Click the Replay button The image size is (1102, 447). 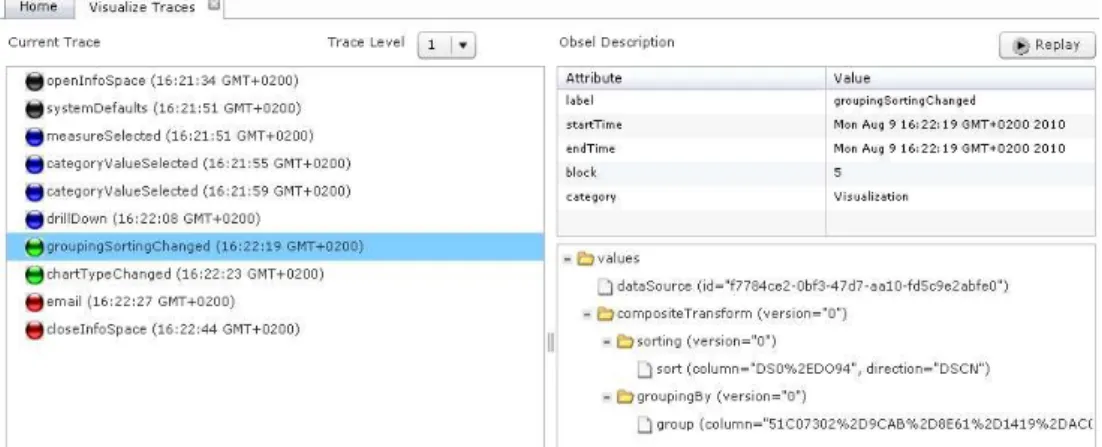(1047, 45)
